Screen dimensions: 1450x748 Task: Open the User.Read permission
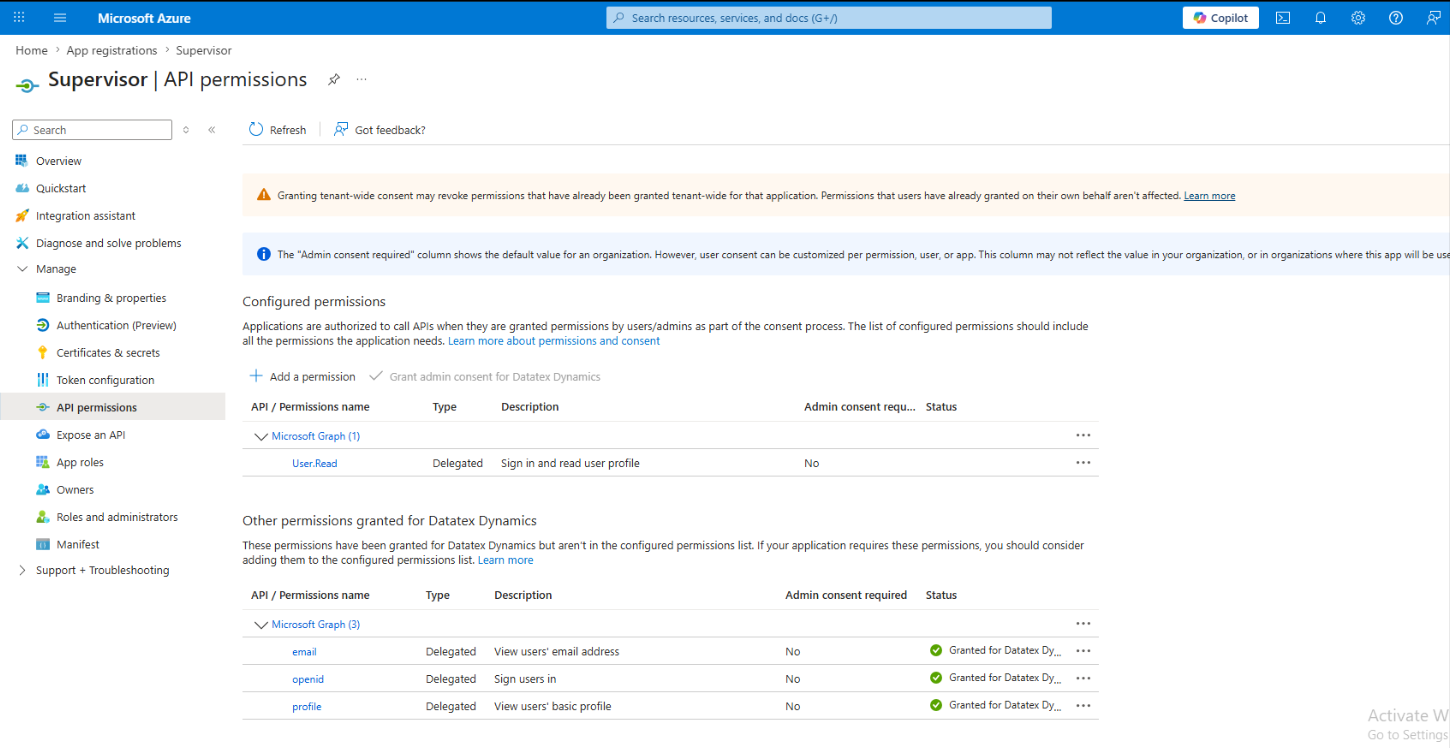(315, 464)
